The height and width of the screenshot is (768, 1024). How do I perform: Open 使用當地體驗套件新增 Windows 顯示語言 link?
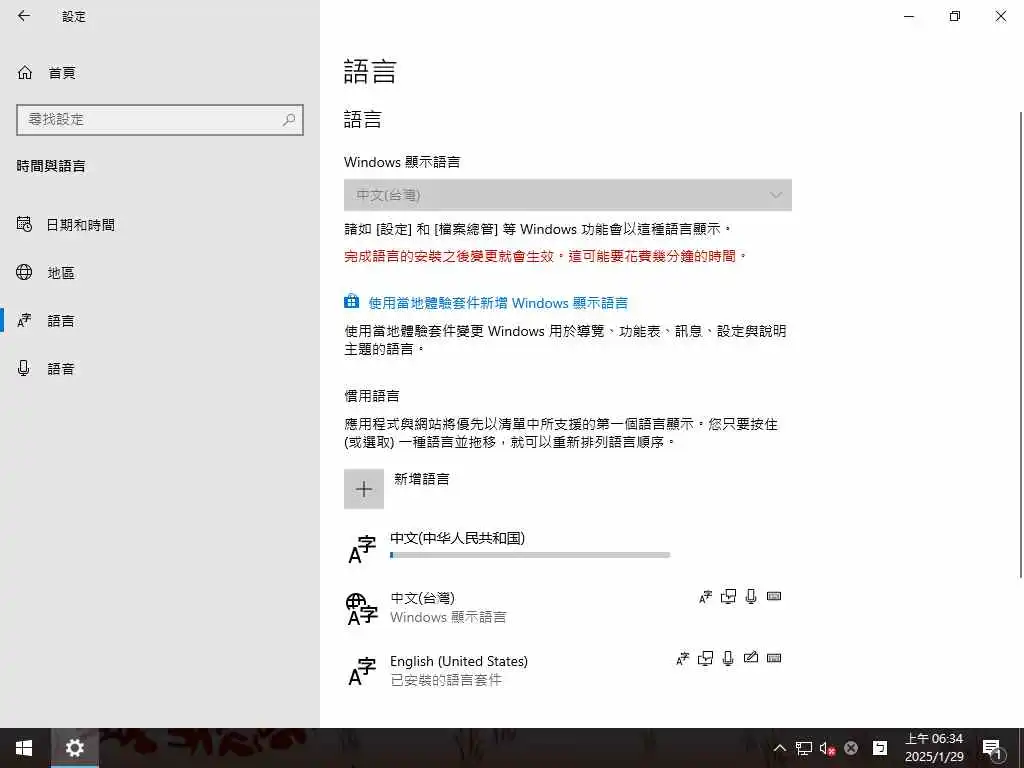click(498, 303)
